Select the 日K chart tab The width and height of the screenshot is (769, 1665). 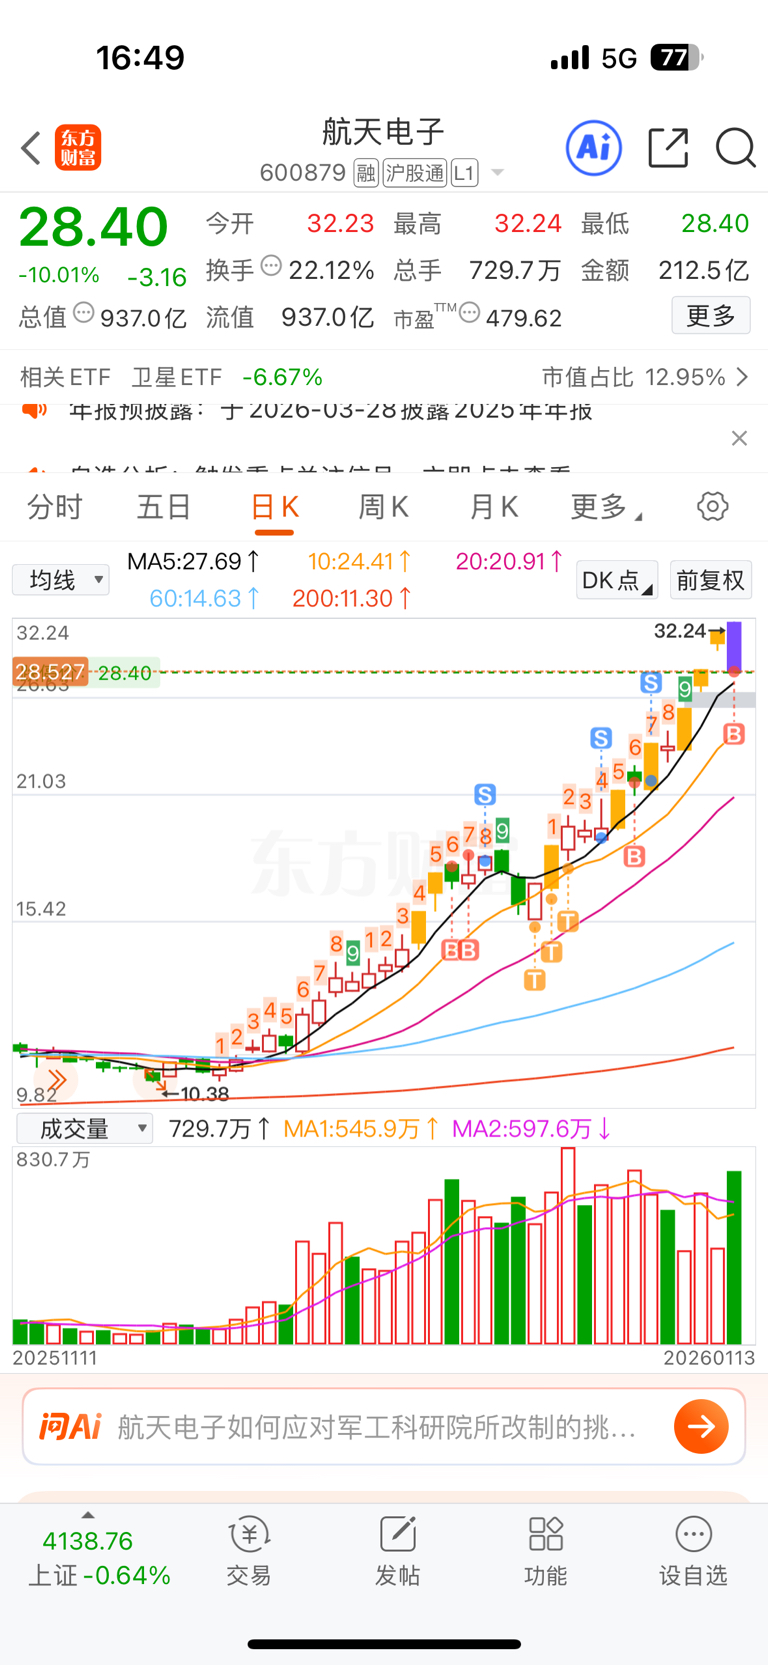(x=274, y=508)
